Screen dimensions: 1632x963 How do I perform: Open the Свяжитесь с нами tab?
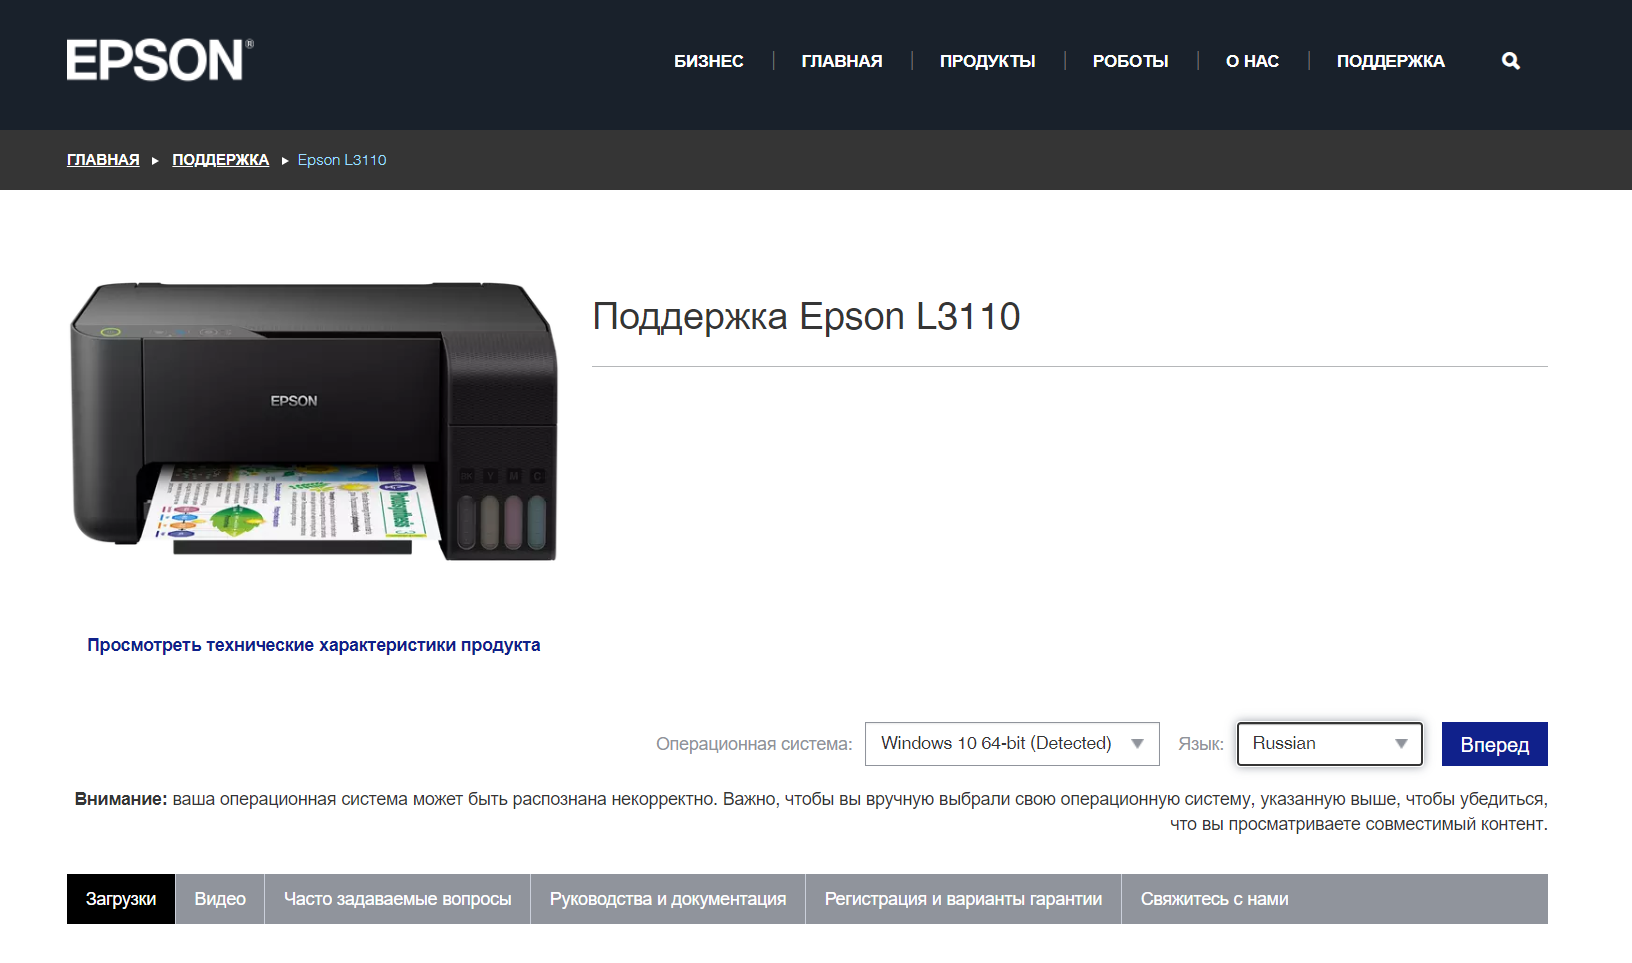[x=1215, y=899]
